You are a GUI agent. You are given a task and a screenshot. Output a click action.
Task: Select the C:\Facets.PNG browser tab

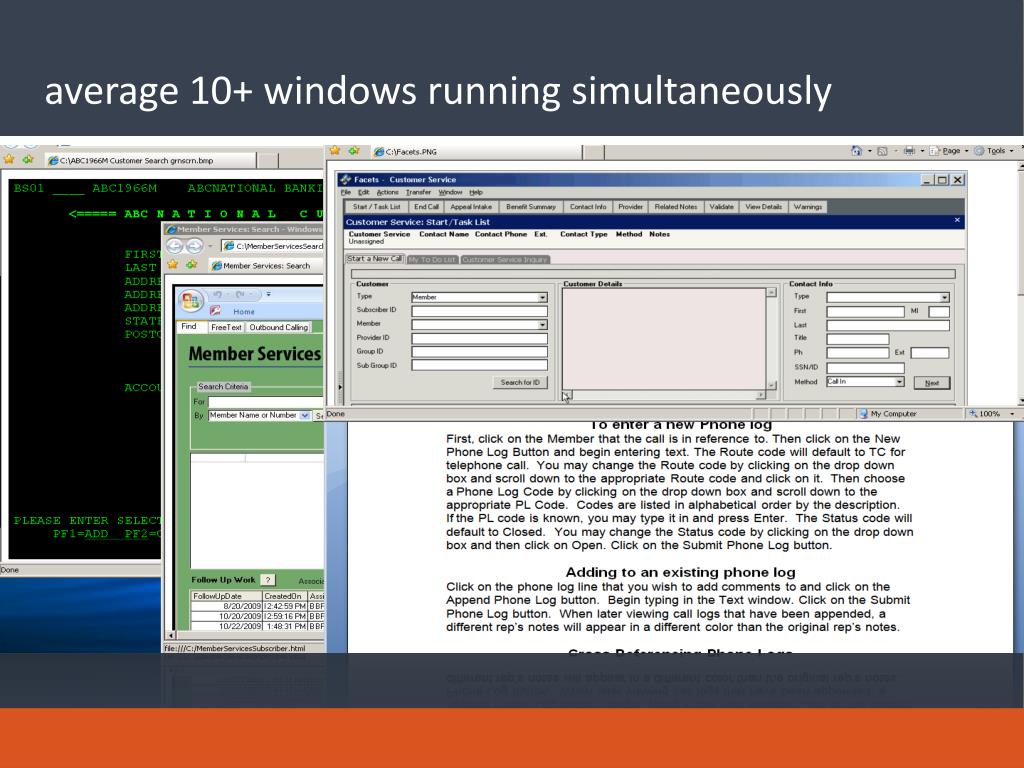point(476,152)
